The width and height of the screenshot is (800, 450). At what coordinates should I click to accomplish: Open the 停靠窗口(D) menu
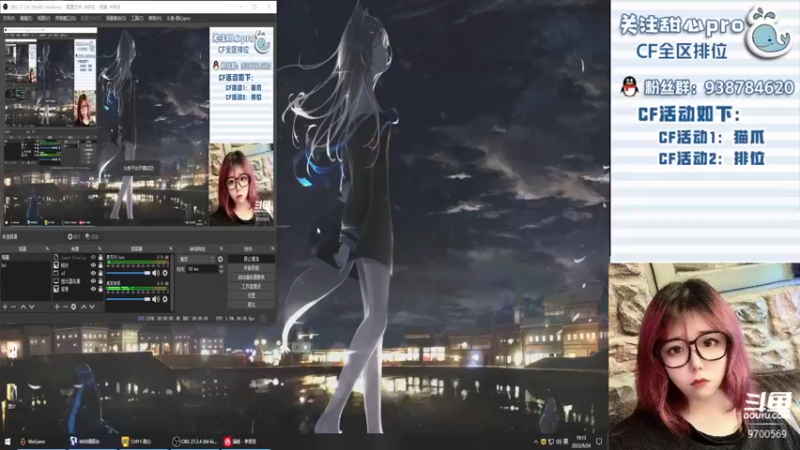pyautogui.click(x=65, y=18)
